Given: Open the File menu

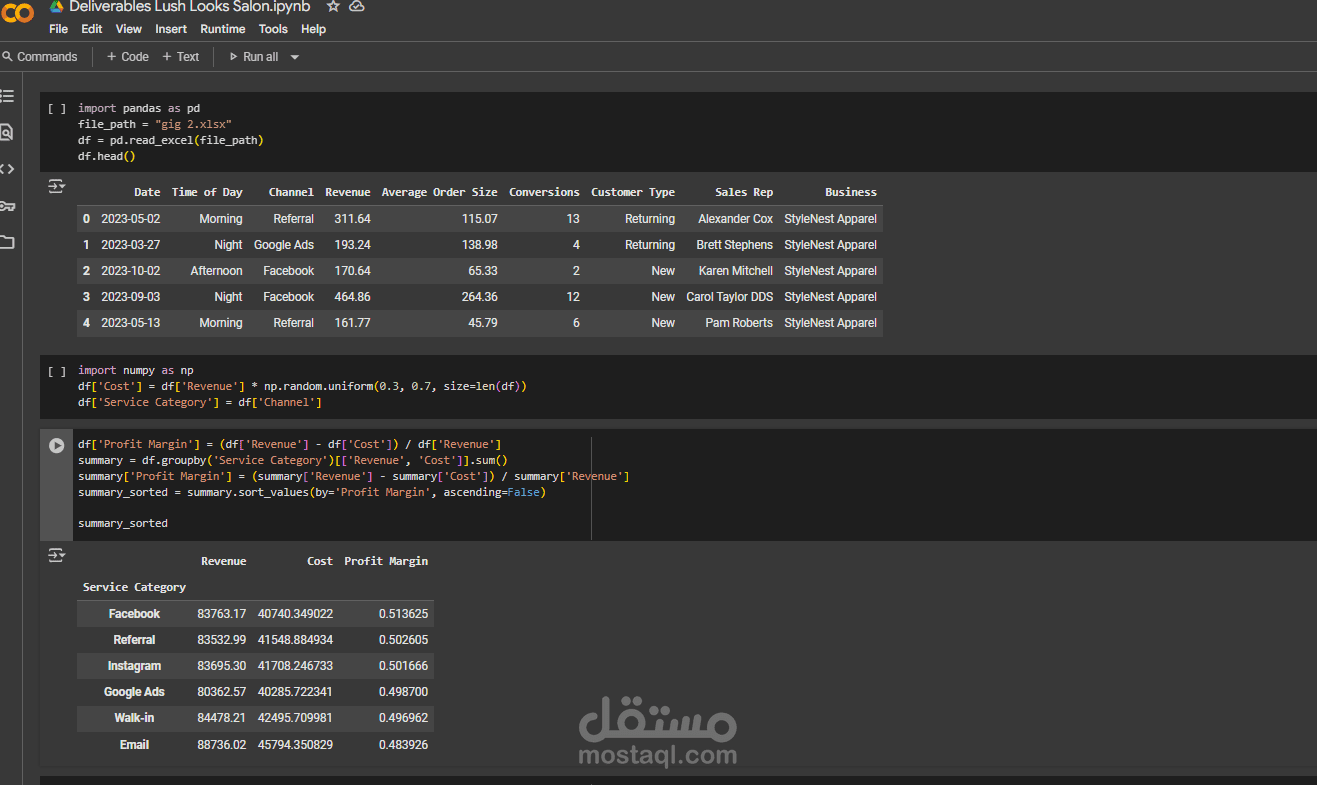Looking at the screenshot, I should 59,29.
